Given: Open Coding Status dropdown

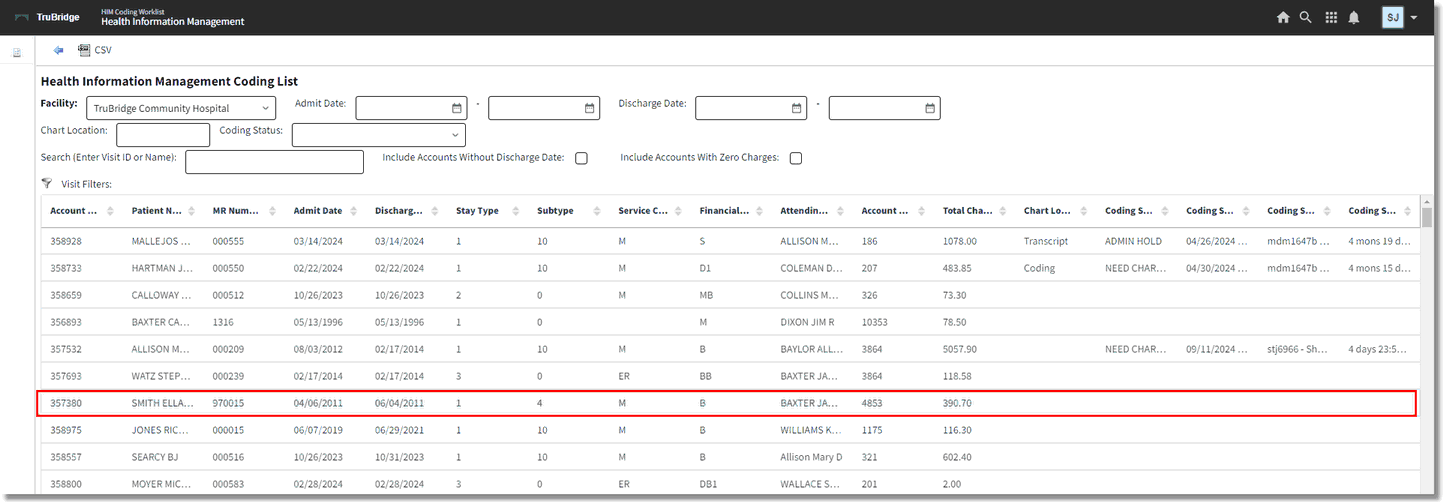Looking at the screenshot, I should [378, 135].
